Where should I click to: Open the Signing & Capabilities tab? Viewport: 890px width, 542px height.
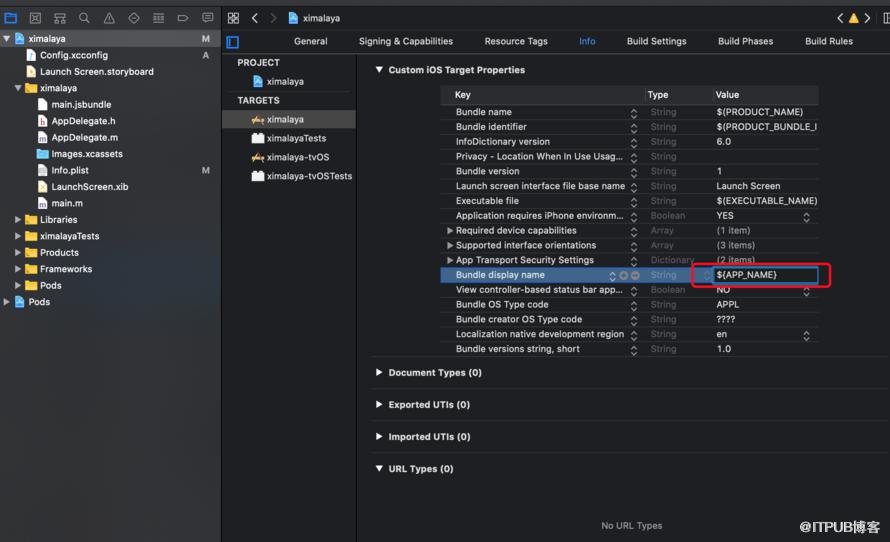click(406, 41)
